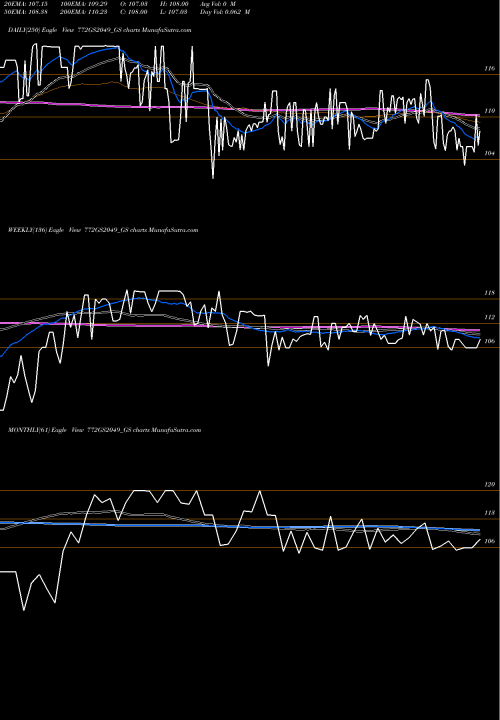Click the open price O: 107.03
Image resolution: width=500 pixels, height=720 pixels.
point(134,4)
